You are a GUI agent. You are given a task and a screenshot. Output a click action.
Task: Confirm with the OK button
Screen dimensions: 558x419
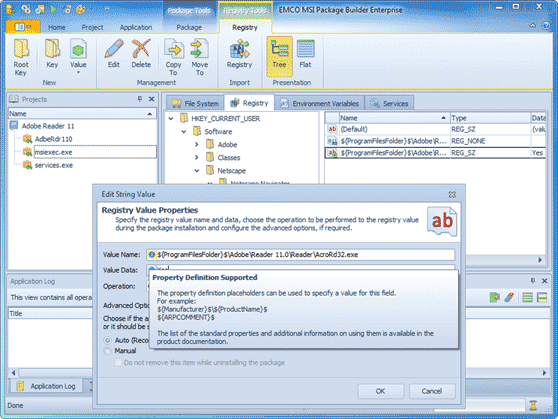(x=380, y=391)
